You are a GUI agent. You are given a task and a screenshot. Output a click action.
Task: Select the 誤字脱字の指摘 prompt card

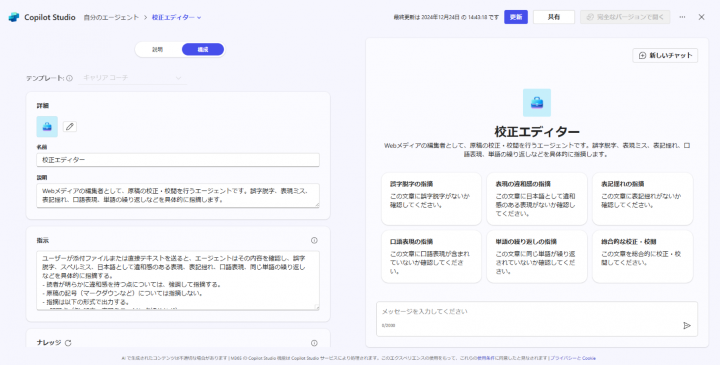point(431,199)
